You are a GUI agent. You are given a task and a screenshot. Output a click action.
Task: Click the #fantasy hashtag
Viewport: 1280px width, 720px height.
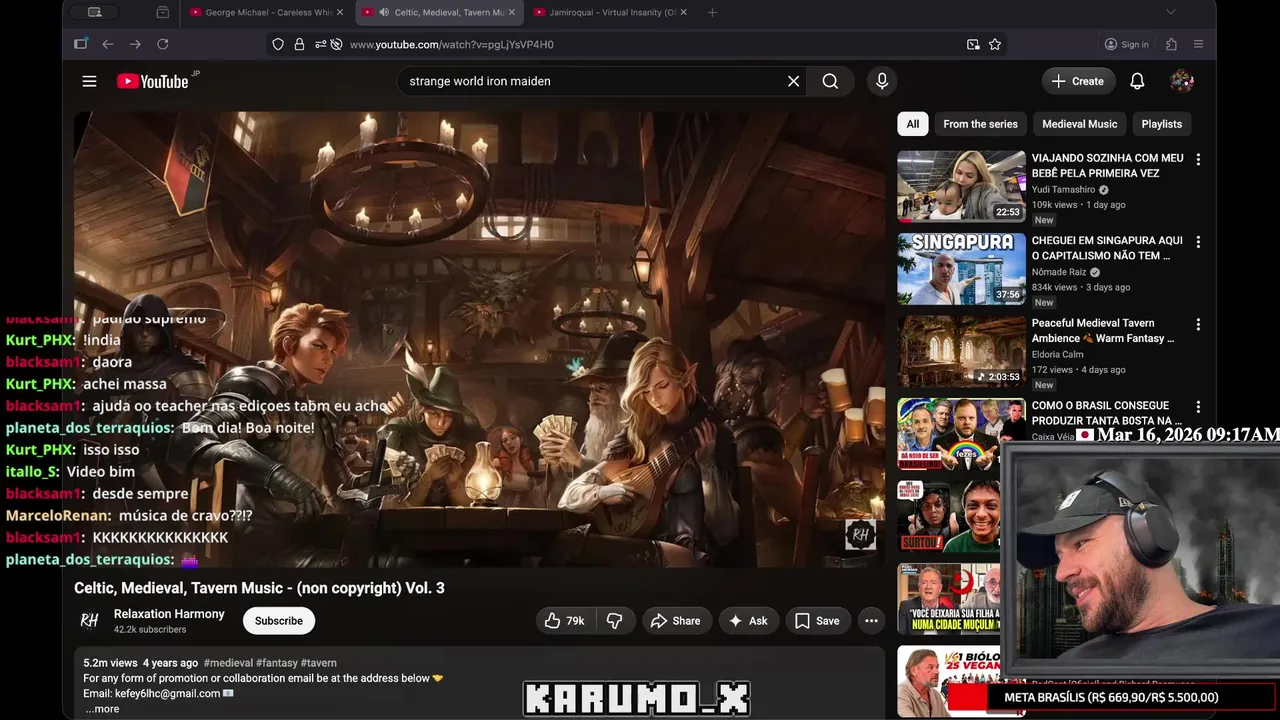coord(277,663)
